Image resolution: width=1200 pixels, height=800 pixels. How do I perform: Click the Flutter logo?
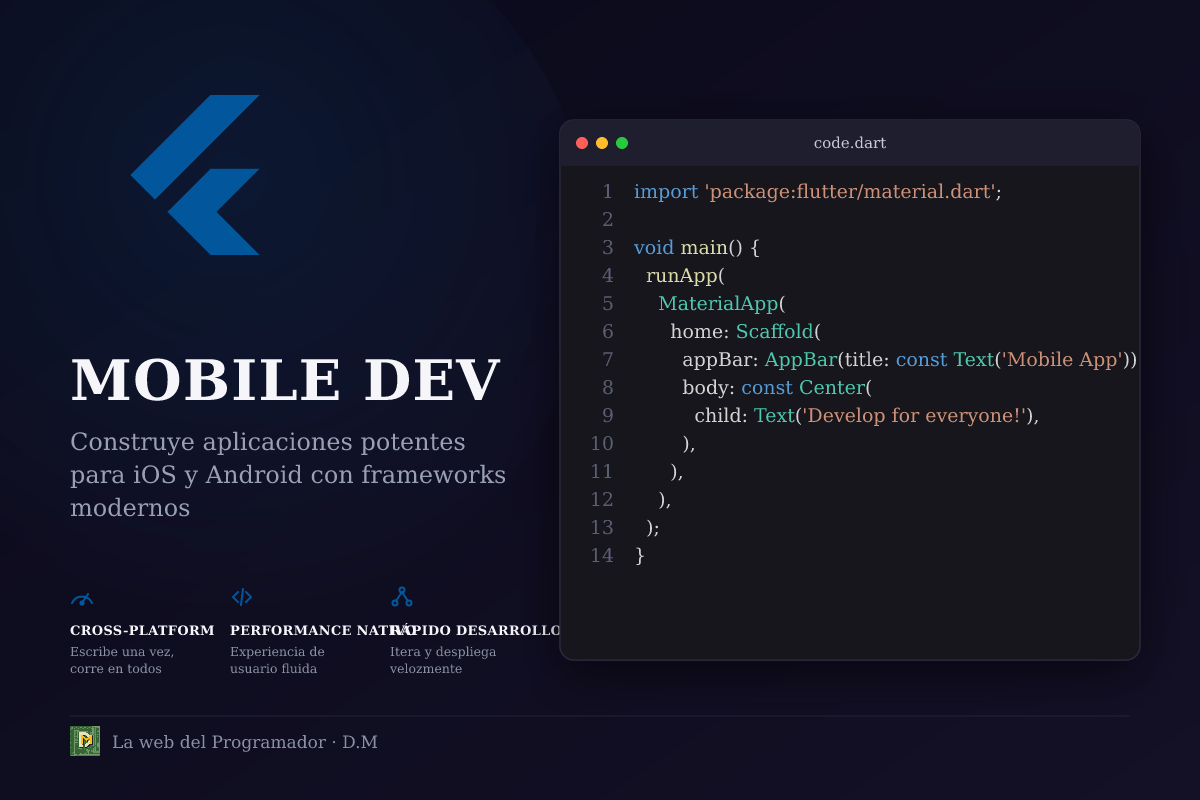pos(195,175)
